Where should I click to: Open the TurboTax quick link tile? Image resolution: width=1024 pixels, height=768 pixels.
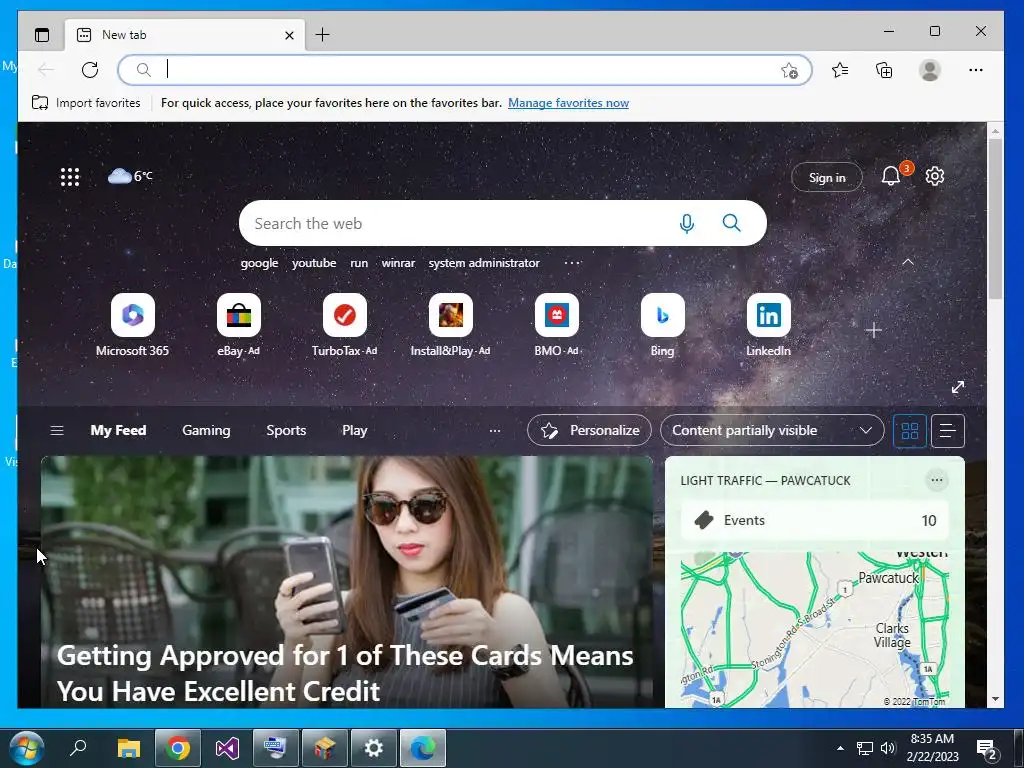pos(345,325)
